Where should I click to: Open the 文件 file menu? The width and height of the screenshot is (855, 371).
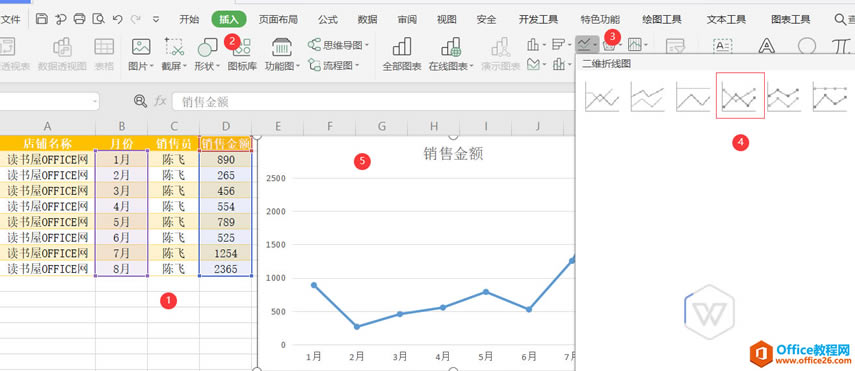(x=10, y=20)
